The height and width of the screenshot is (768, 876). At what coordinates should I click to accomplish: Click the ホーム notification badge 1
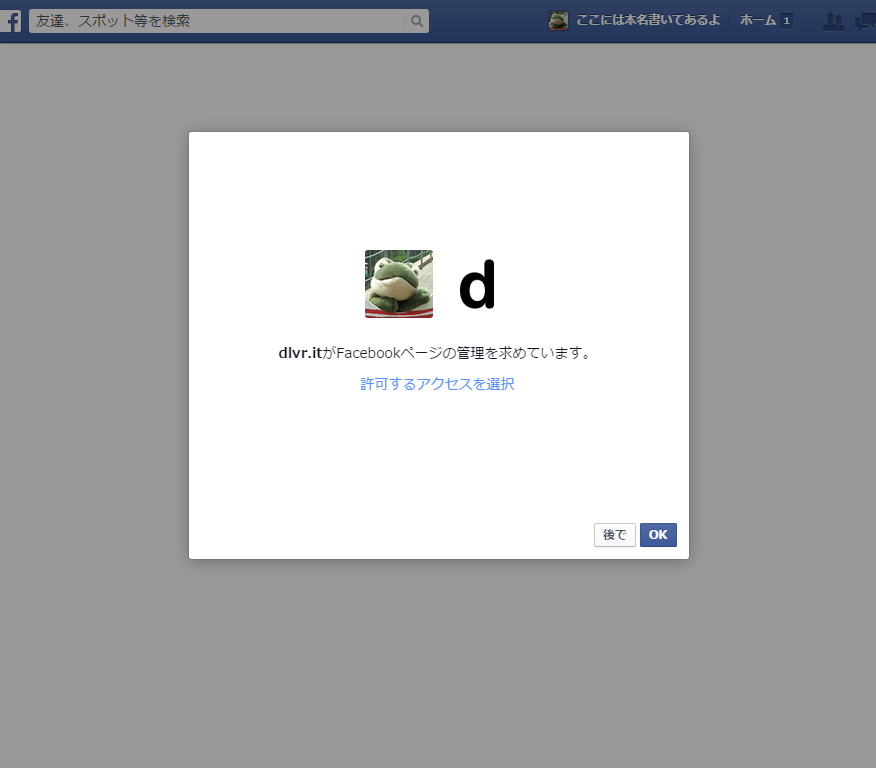pos(787,21)
